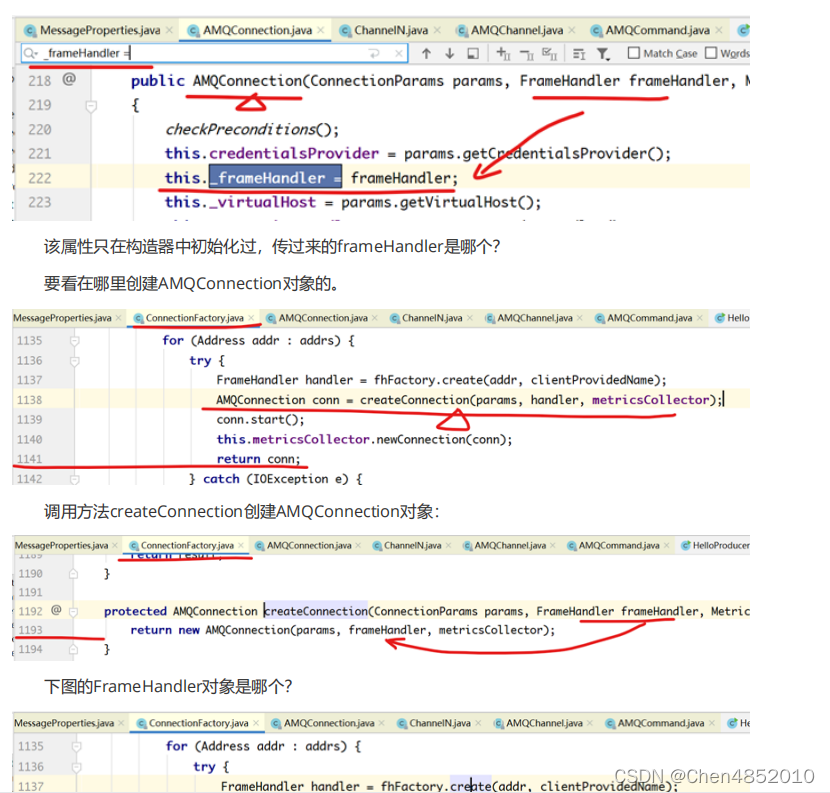Viewport: 830px width, 793px height.
Task: Click AMQCommand.java file icon in second screenshot tabs
Action: point(599,318)
